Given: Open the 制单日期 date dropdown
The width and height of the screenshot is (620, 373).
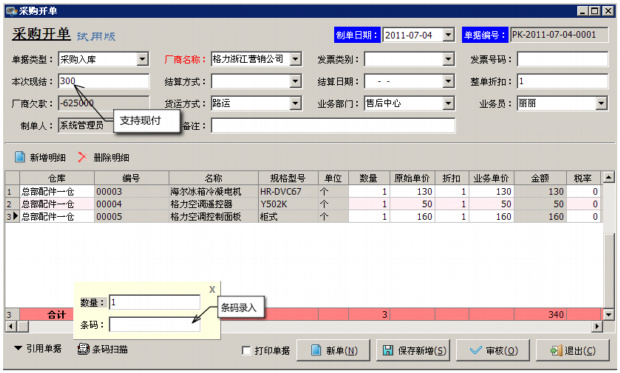Looking at the screenshot, I should click(x=448, y=35).
